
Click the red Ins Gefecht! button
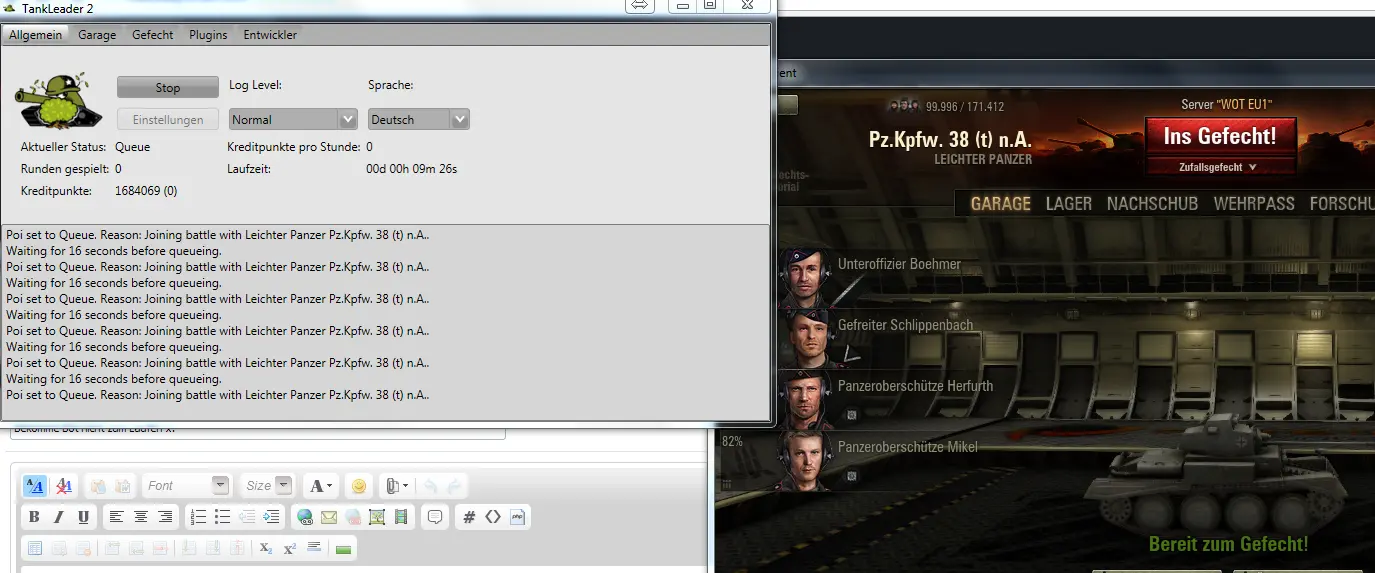[x=1219, y=136]
